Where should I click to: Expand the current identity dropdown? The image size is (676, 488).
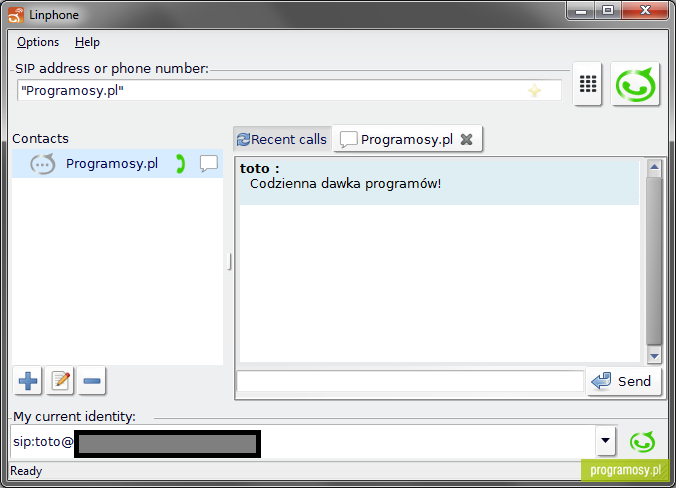(605, 441)
